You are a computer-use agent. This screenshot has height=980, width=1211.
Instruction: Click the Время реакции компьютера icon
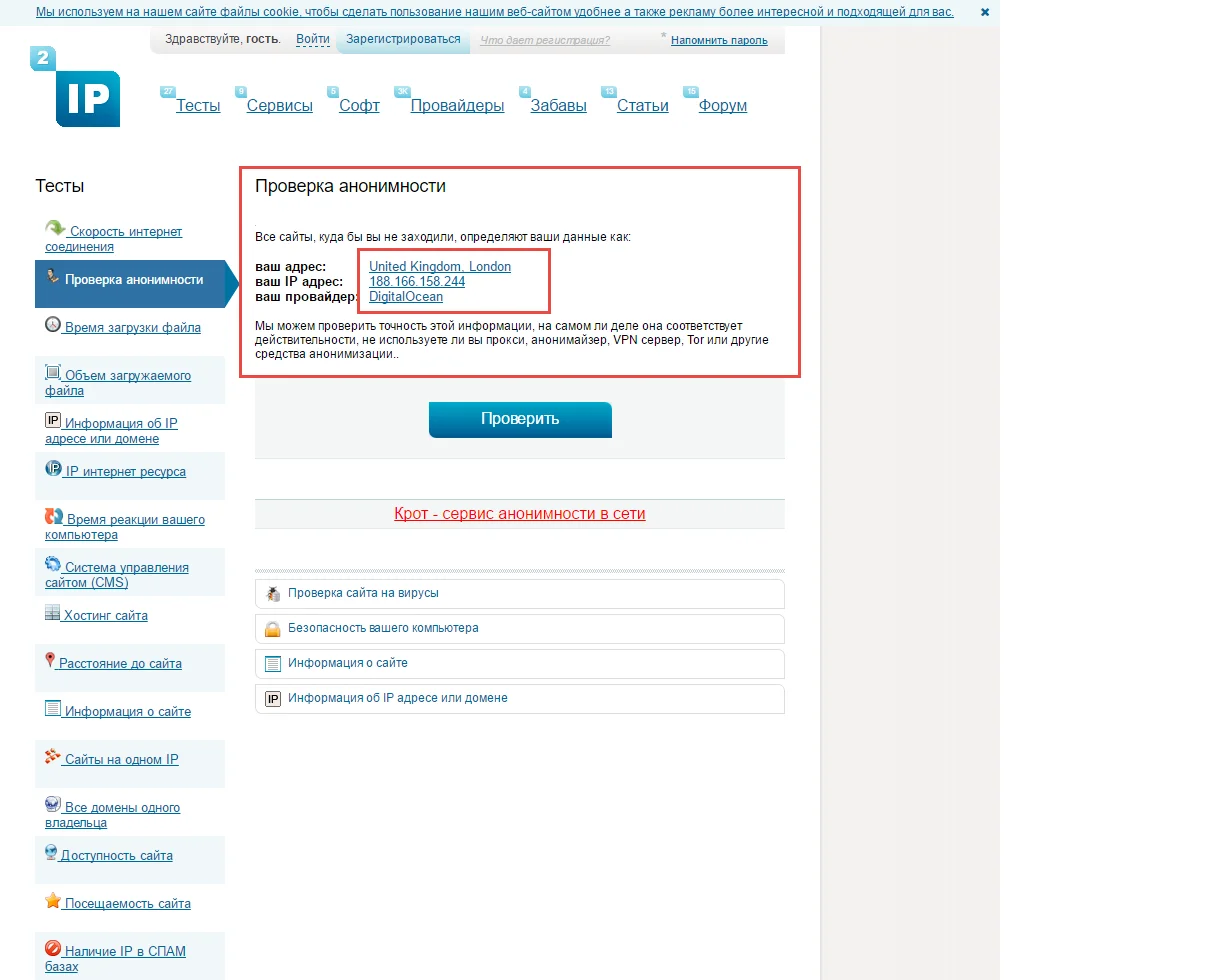54,516
